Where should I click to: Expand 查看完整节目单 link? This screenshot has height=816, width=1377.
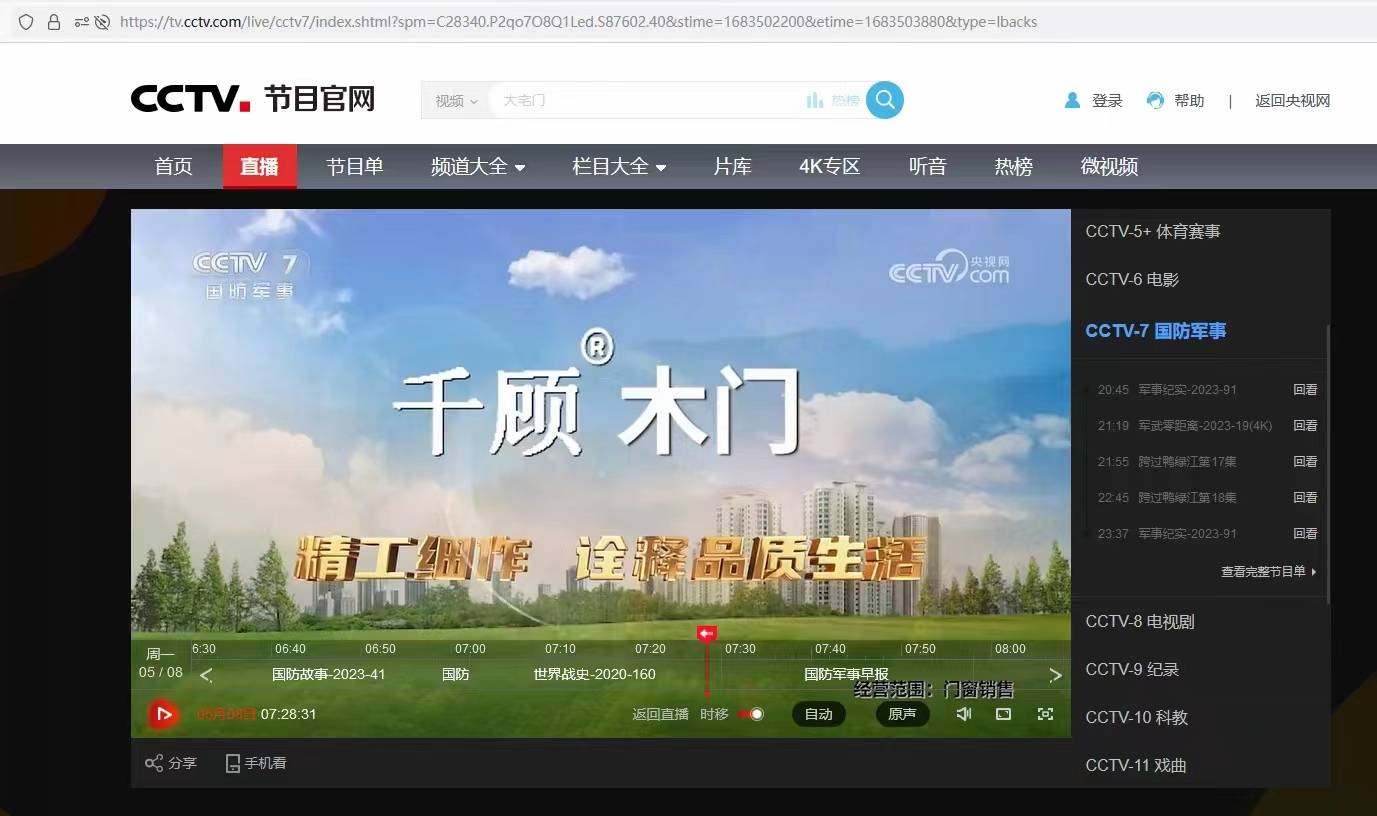click(1268, 572)
